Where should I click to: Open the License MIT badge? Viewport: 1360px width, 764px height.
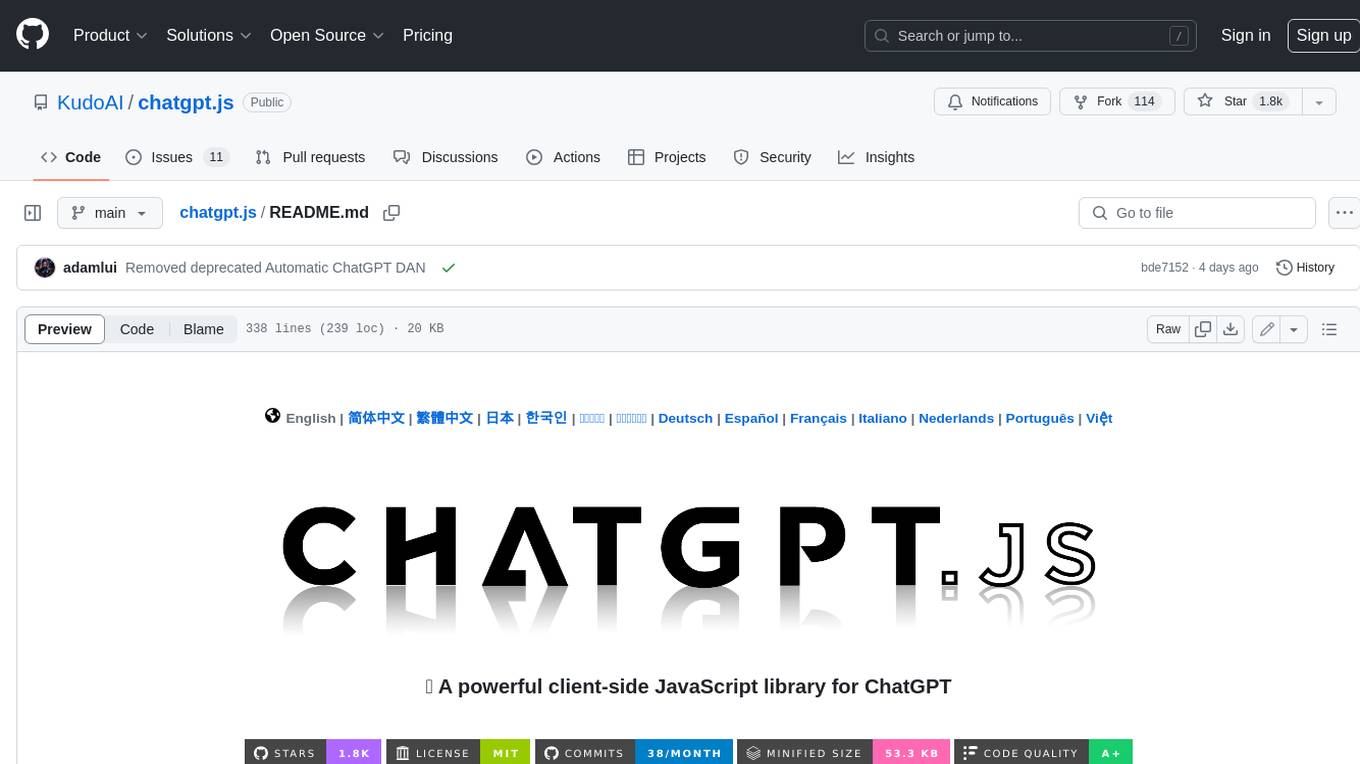(458, 752)
